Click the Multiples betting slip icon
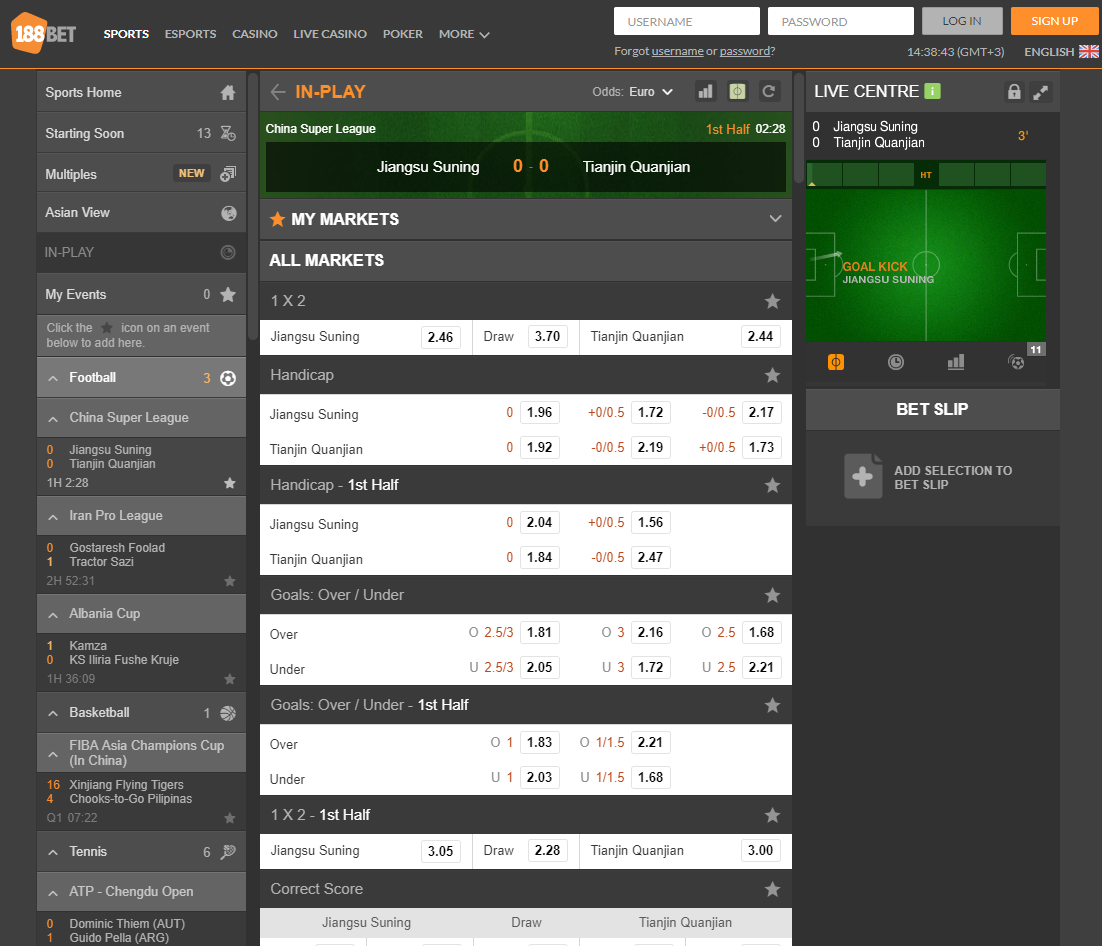This screenshot has height=946, width=1102. (228, 174)
